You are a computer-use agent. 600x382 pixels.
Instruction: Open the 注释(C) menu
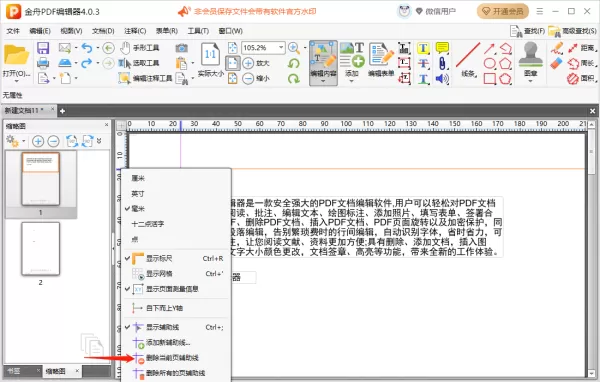click(x=135, y=31)
